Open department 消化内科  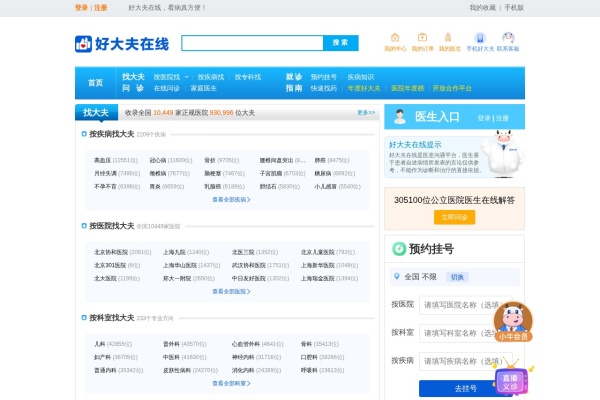tap(243, 370)
